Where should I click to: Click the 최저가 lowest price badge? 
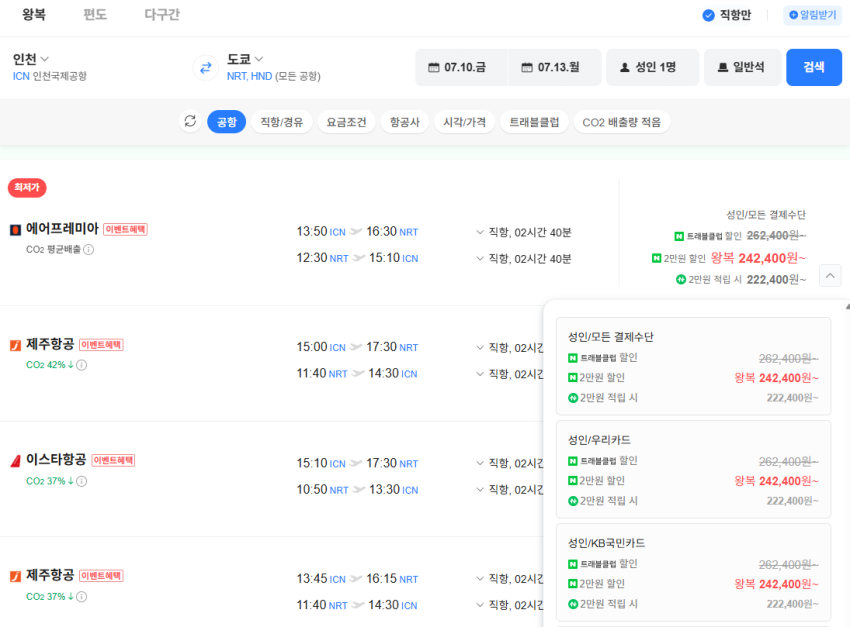pyautogui.click(x=27, y=188)
